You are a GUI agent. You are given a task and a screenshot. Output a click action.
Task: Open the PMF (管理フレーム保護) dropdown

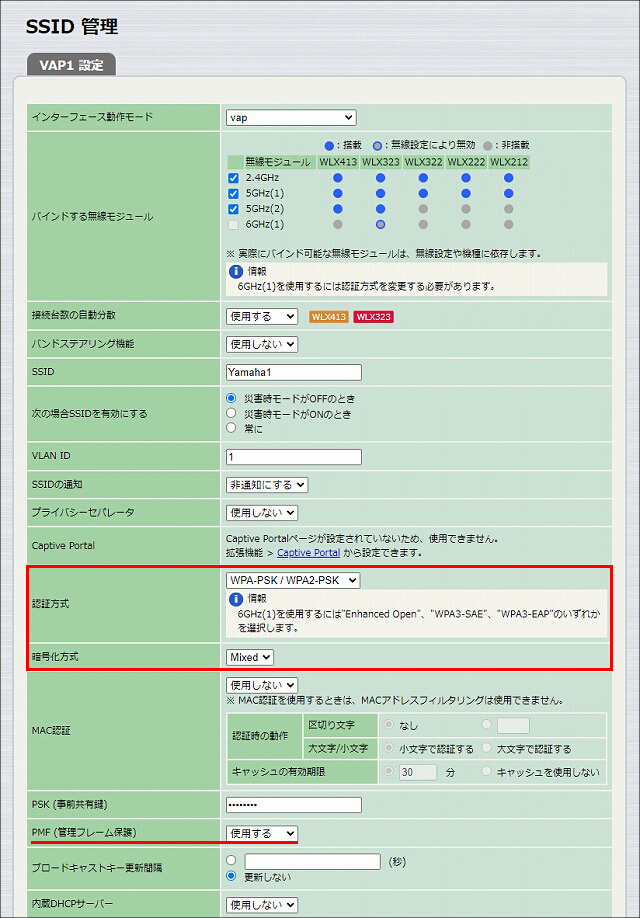(x=262, y=834)
